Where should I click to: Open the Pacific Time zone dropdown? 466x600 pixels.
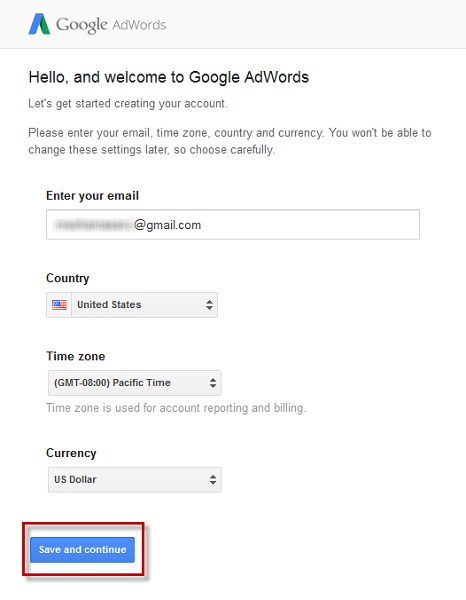point(135,383)
